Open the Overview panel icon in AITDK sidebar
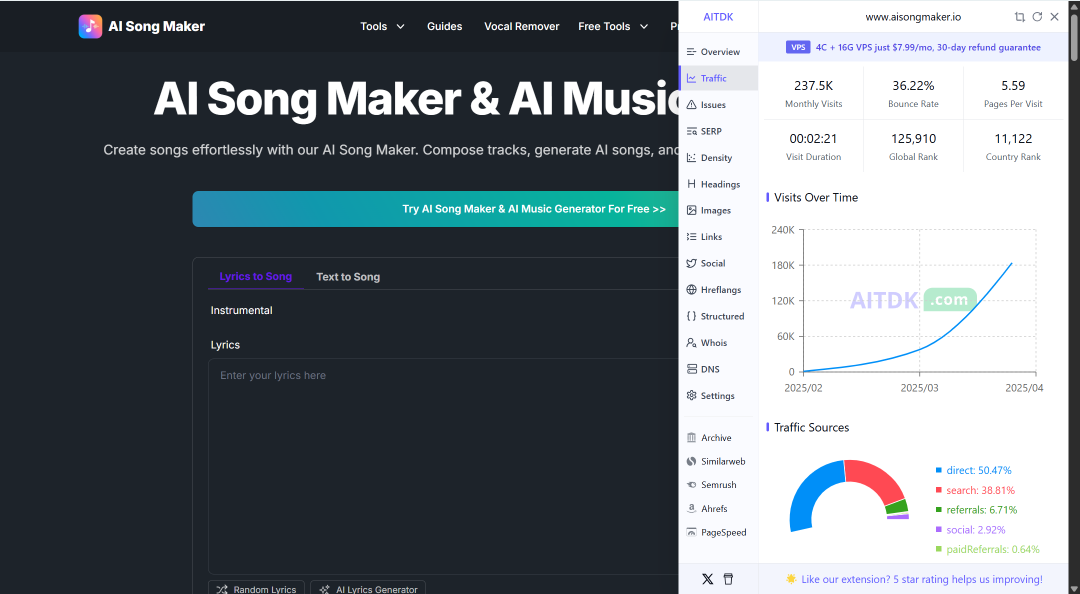This screenshot has width=1080, height=594. [692, 52]
